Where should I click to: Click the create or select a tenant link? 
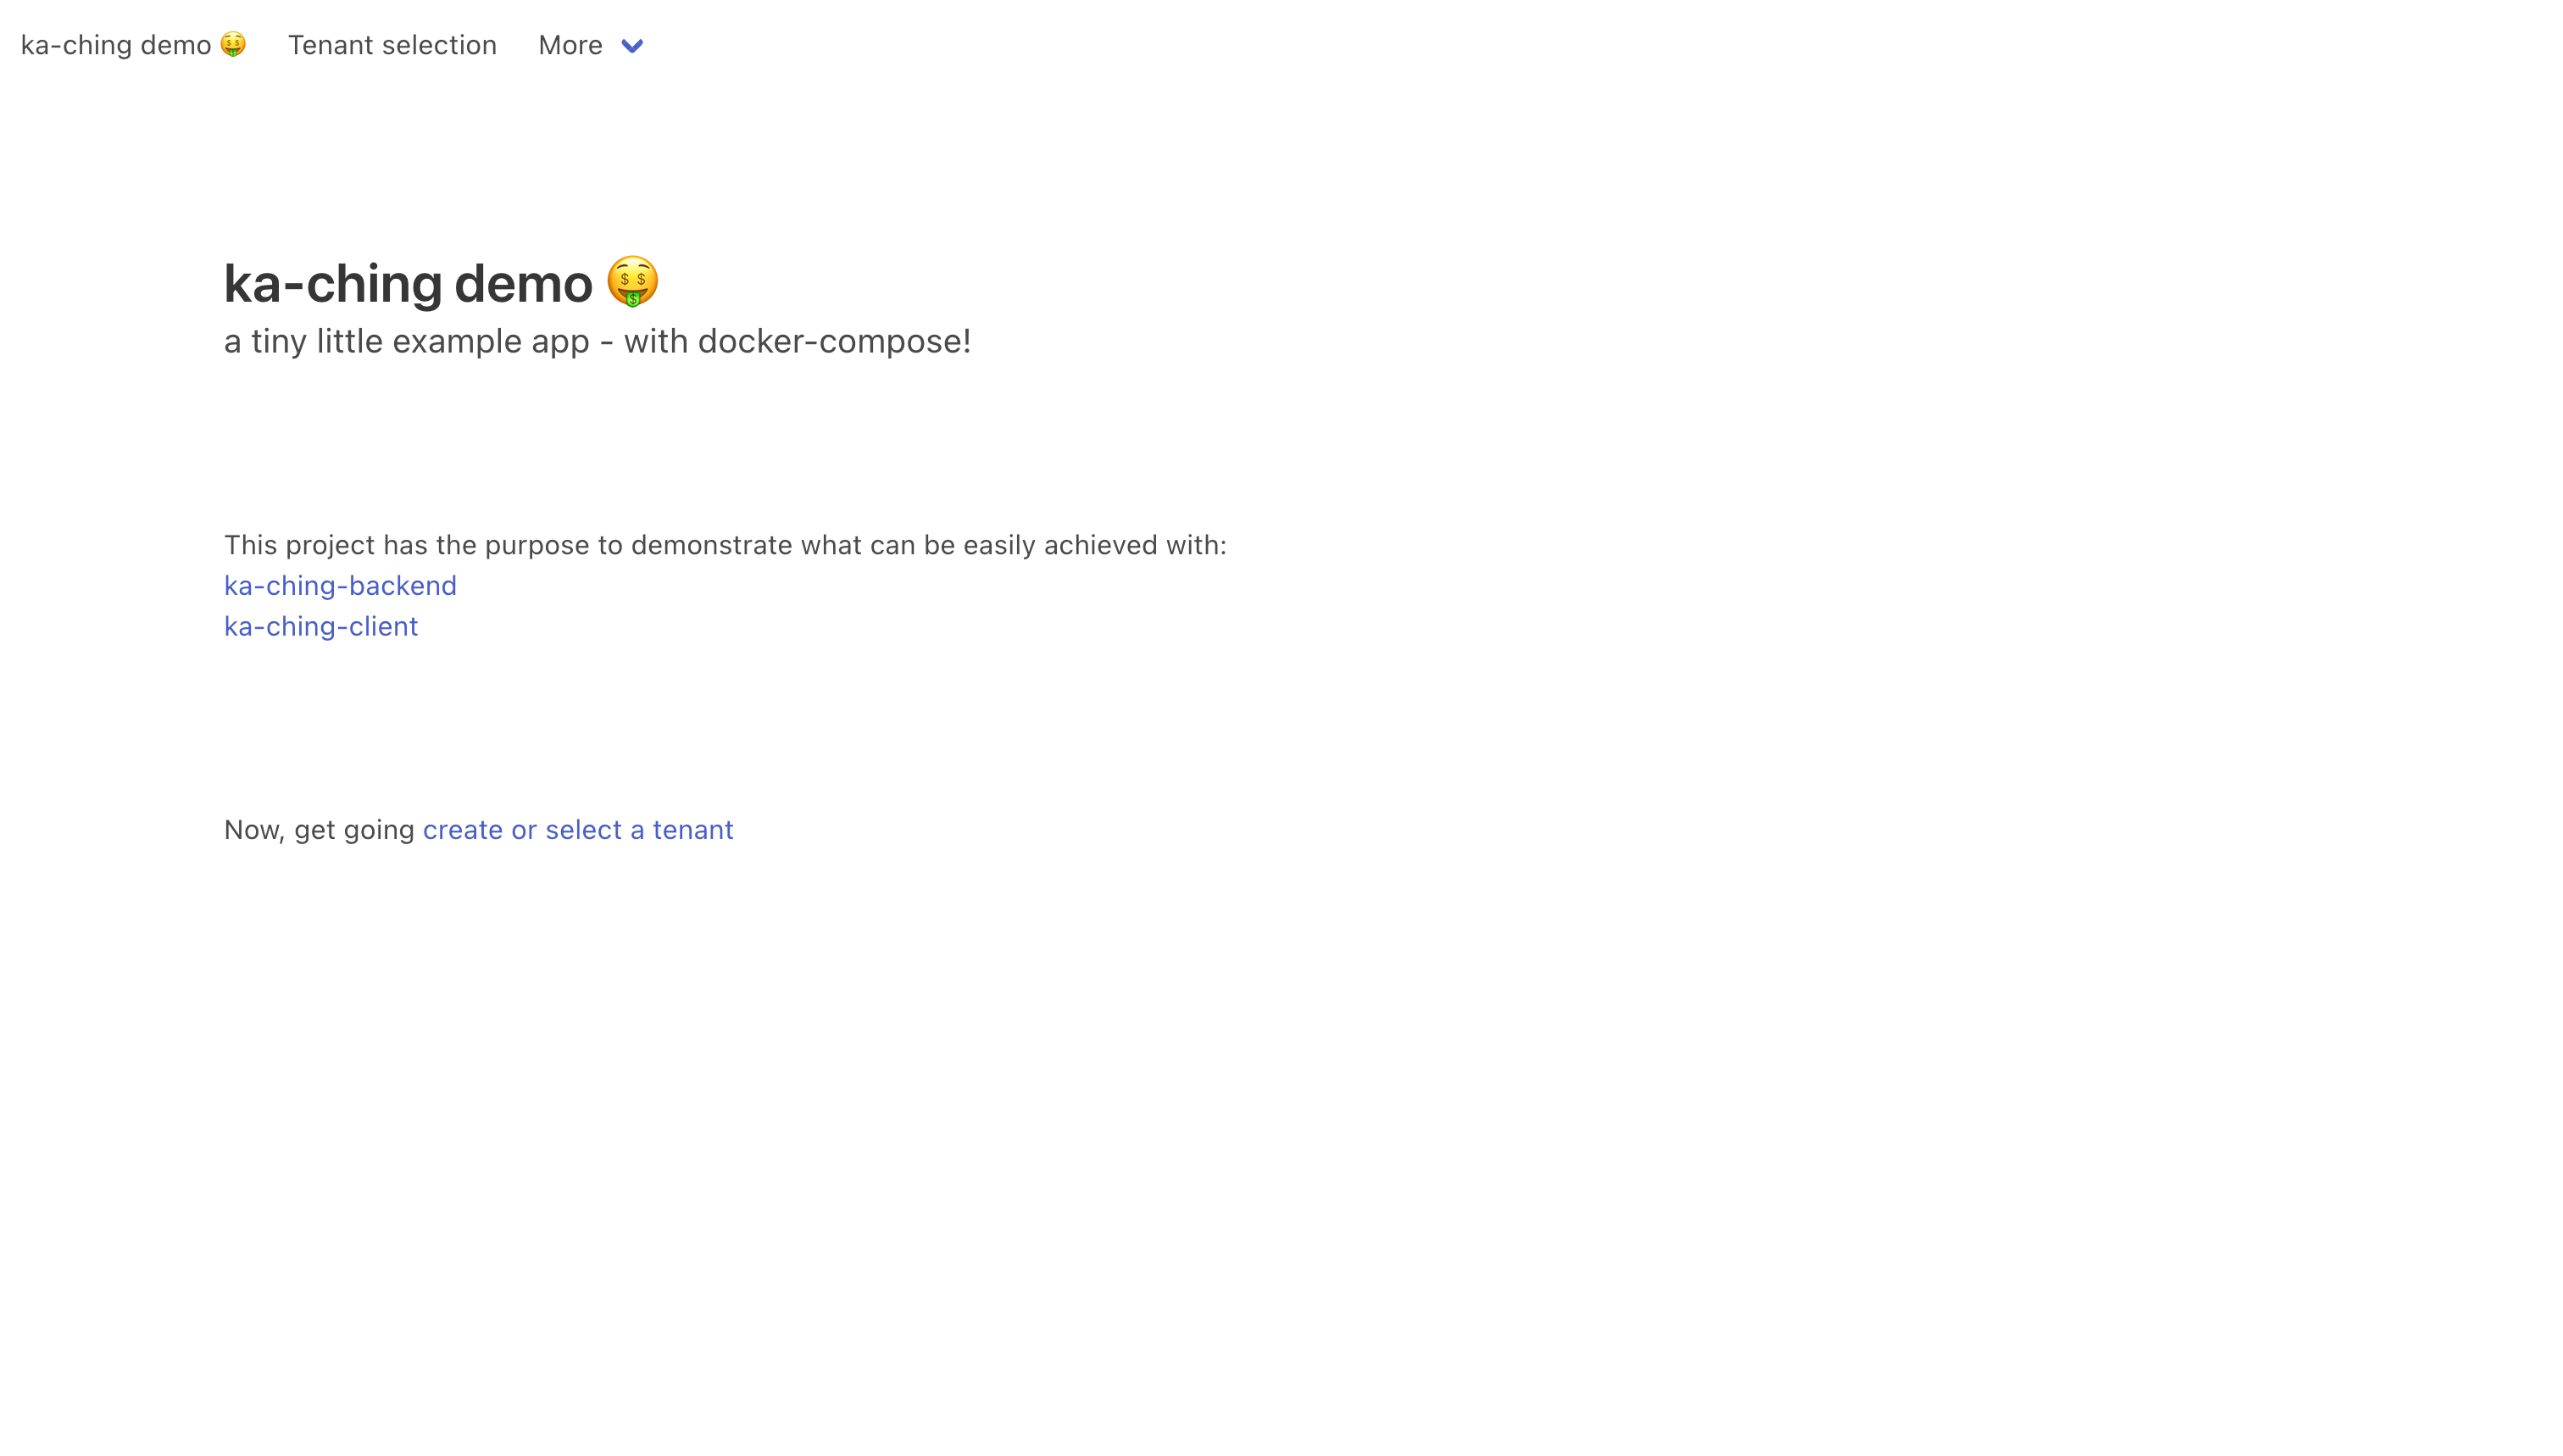click(x=578, y=830)
